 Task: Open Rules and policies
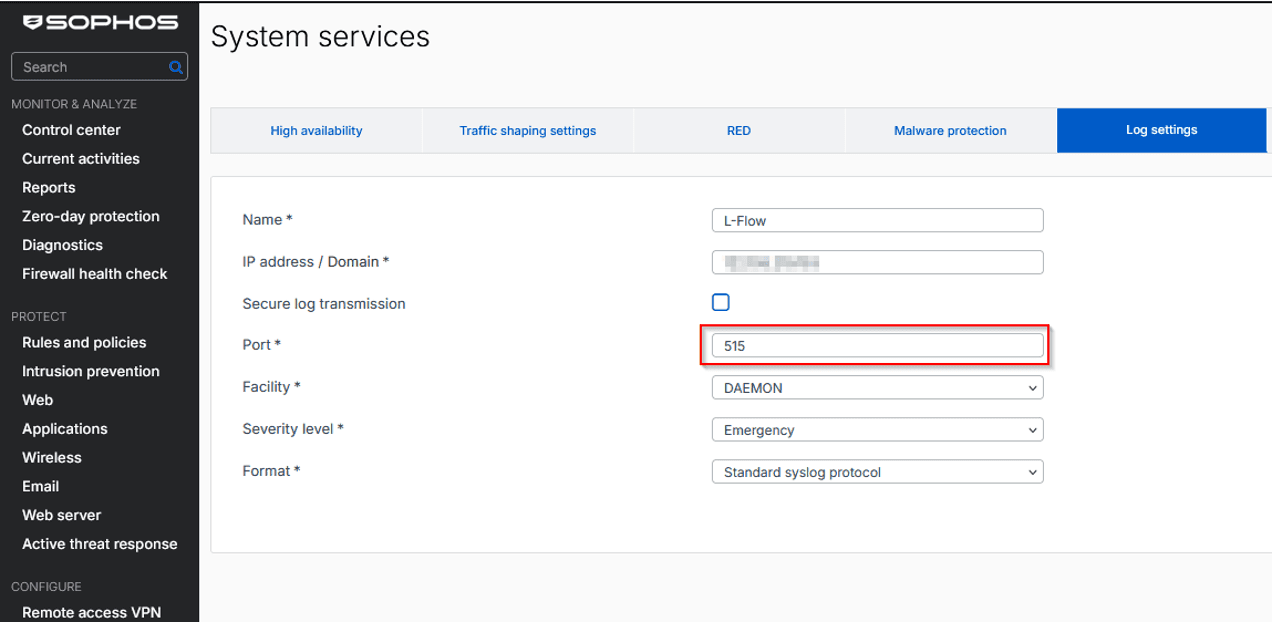(x=84, y=342)
